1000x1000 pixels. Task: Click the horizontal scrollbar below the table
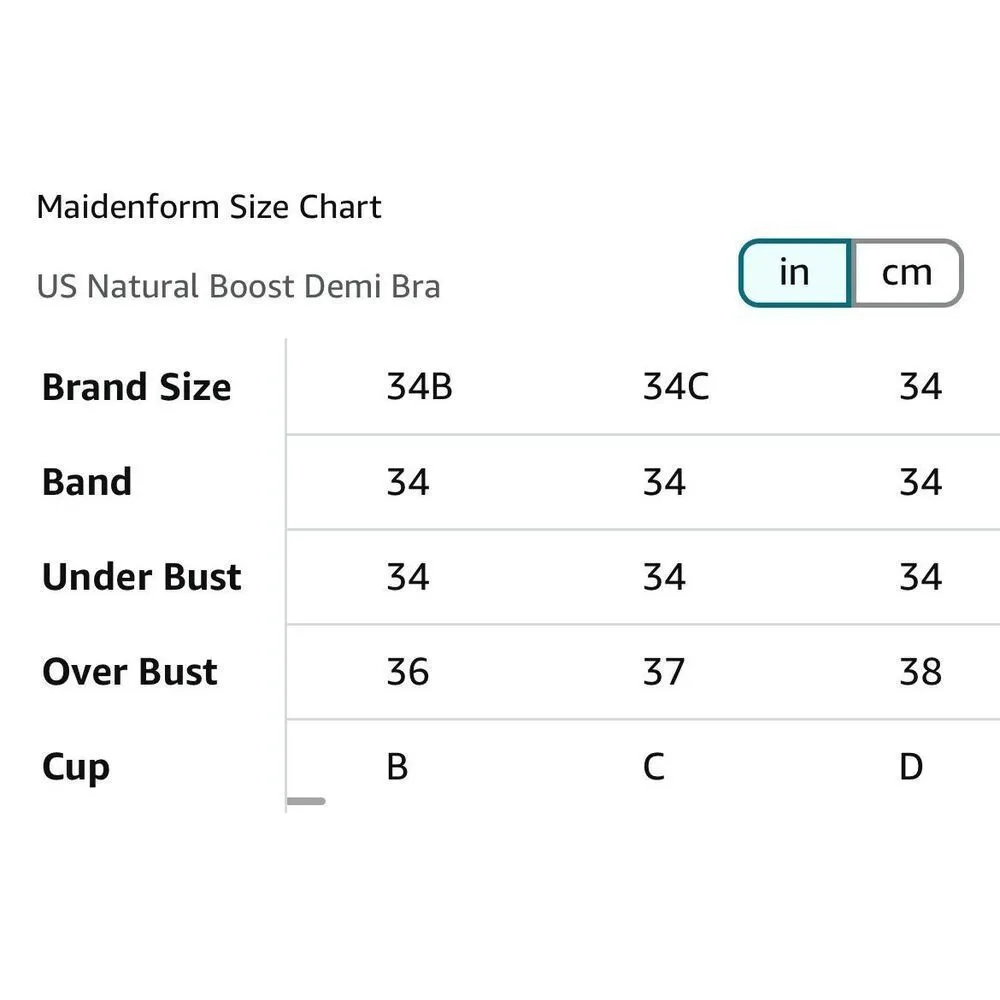click(307, 801)
